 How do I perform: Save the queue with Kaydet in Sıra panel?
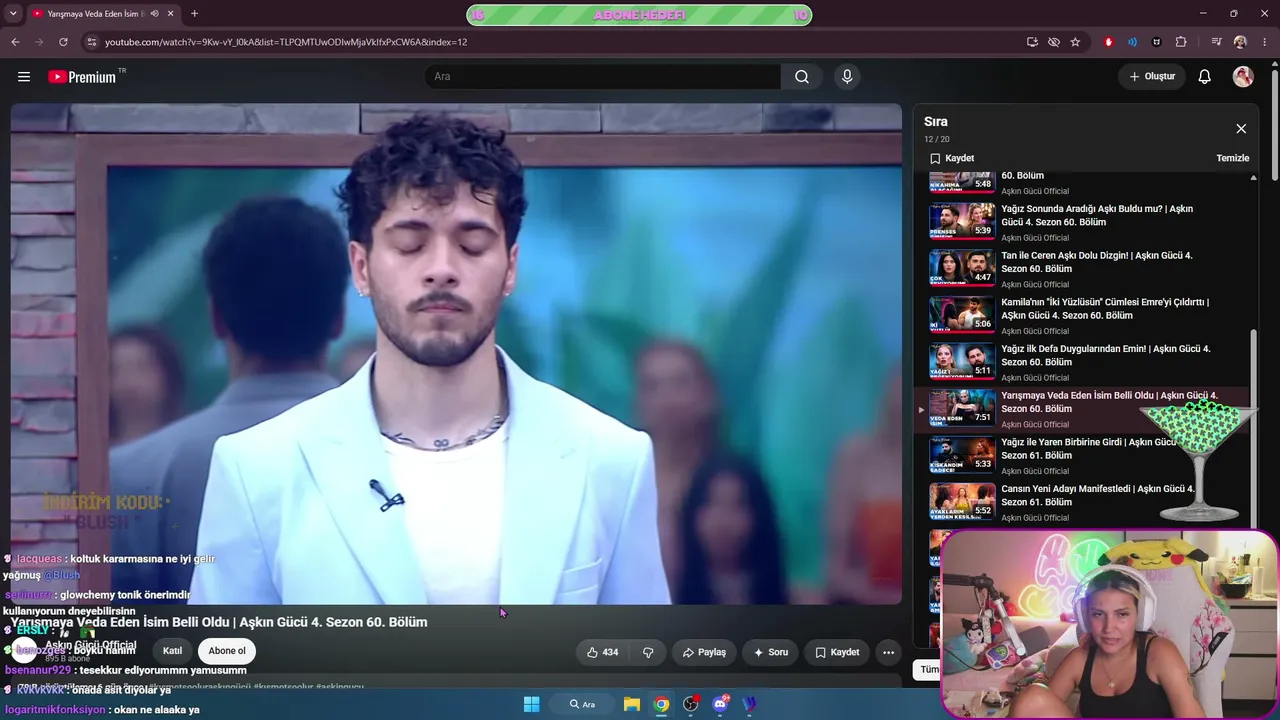click(952, 158)
